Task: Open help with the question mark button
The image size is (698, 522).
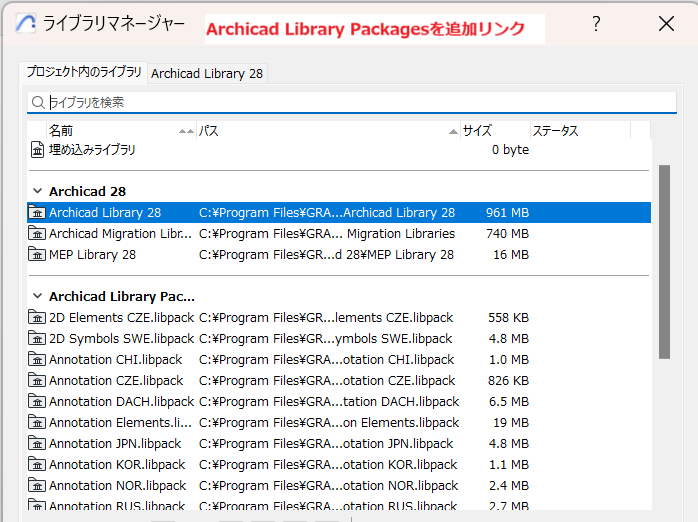Action: [x=597, y=24]
